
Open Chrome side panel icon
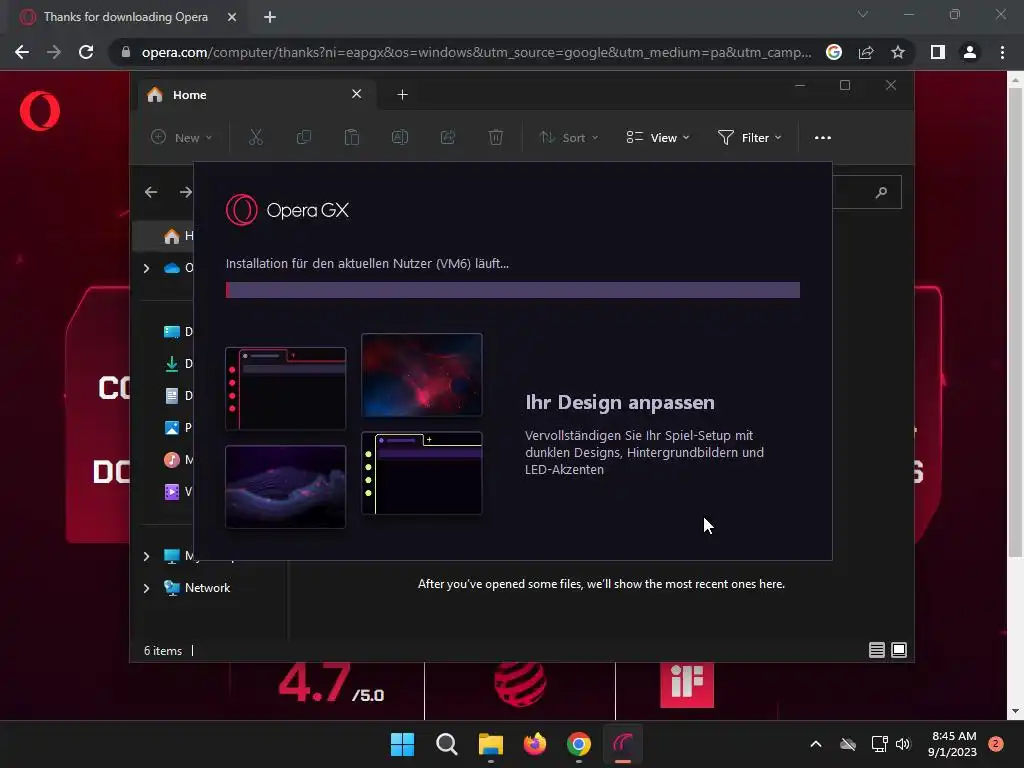coord(938,52)
